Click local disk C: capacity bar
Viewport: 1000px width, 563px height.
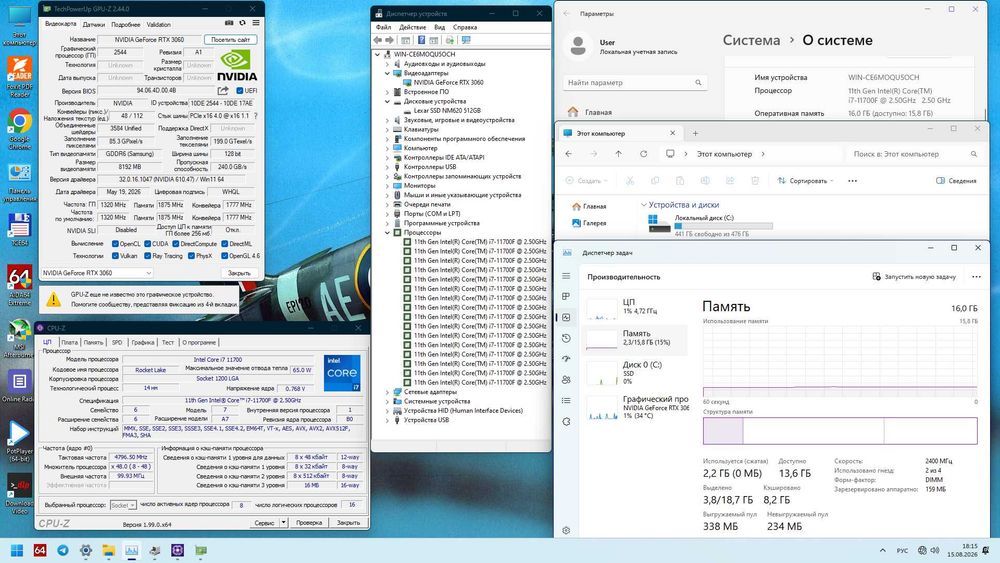click(723, 226)
